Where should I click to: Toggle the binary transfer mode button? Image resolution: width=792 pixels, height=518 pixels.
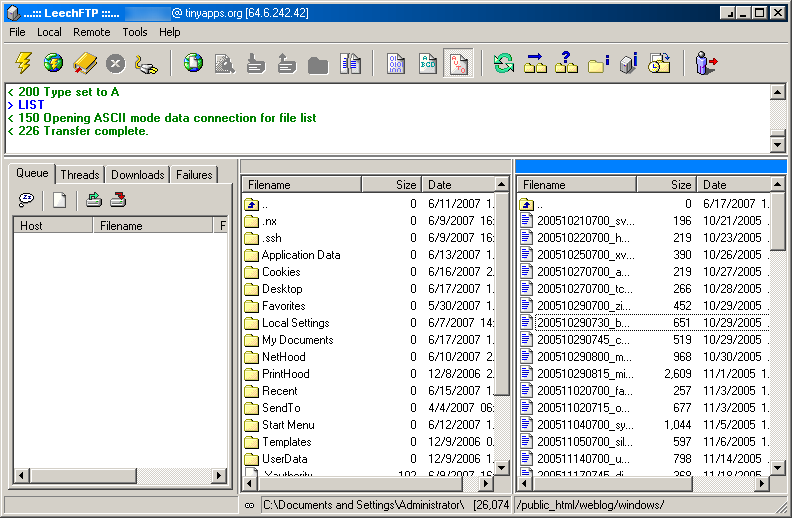[x=396, y=64]
